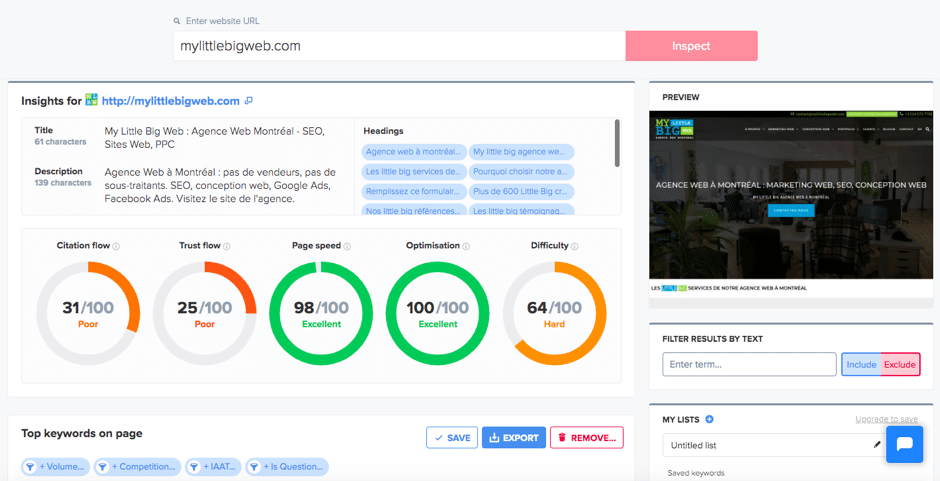Select heading tag Les little big témoignag...

(x=521, y=210)
